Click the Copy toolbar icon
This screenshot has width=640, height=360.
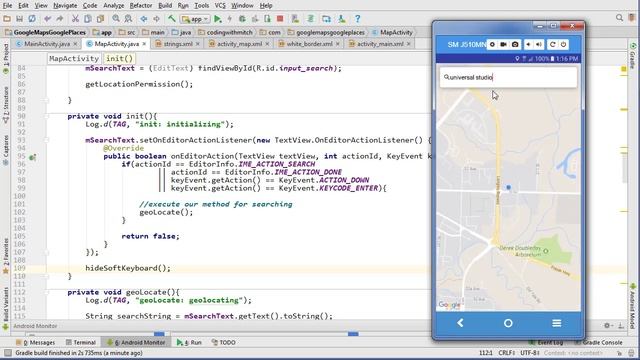pos(88,19)
